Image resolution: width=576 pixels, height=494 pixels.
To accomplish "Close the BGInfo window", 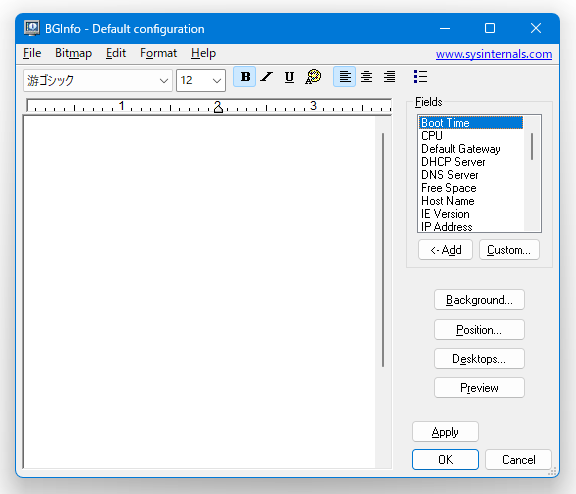I will [536, 28].
